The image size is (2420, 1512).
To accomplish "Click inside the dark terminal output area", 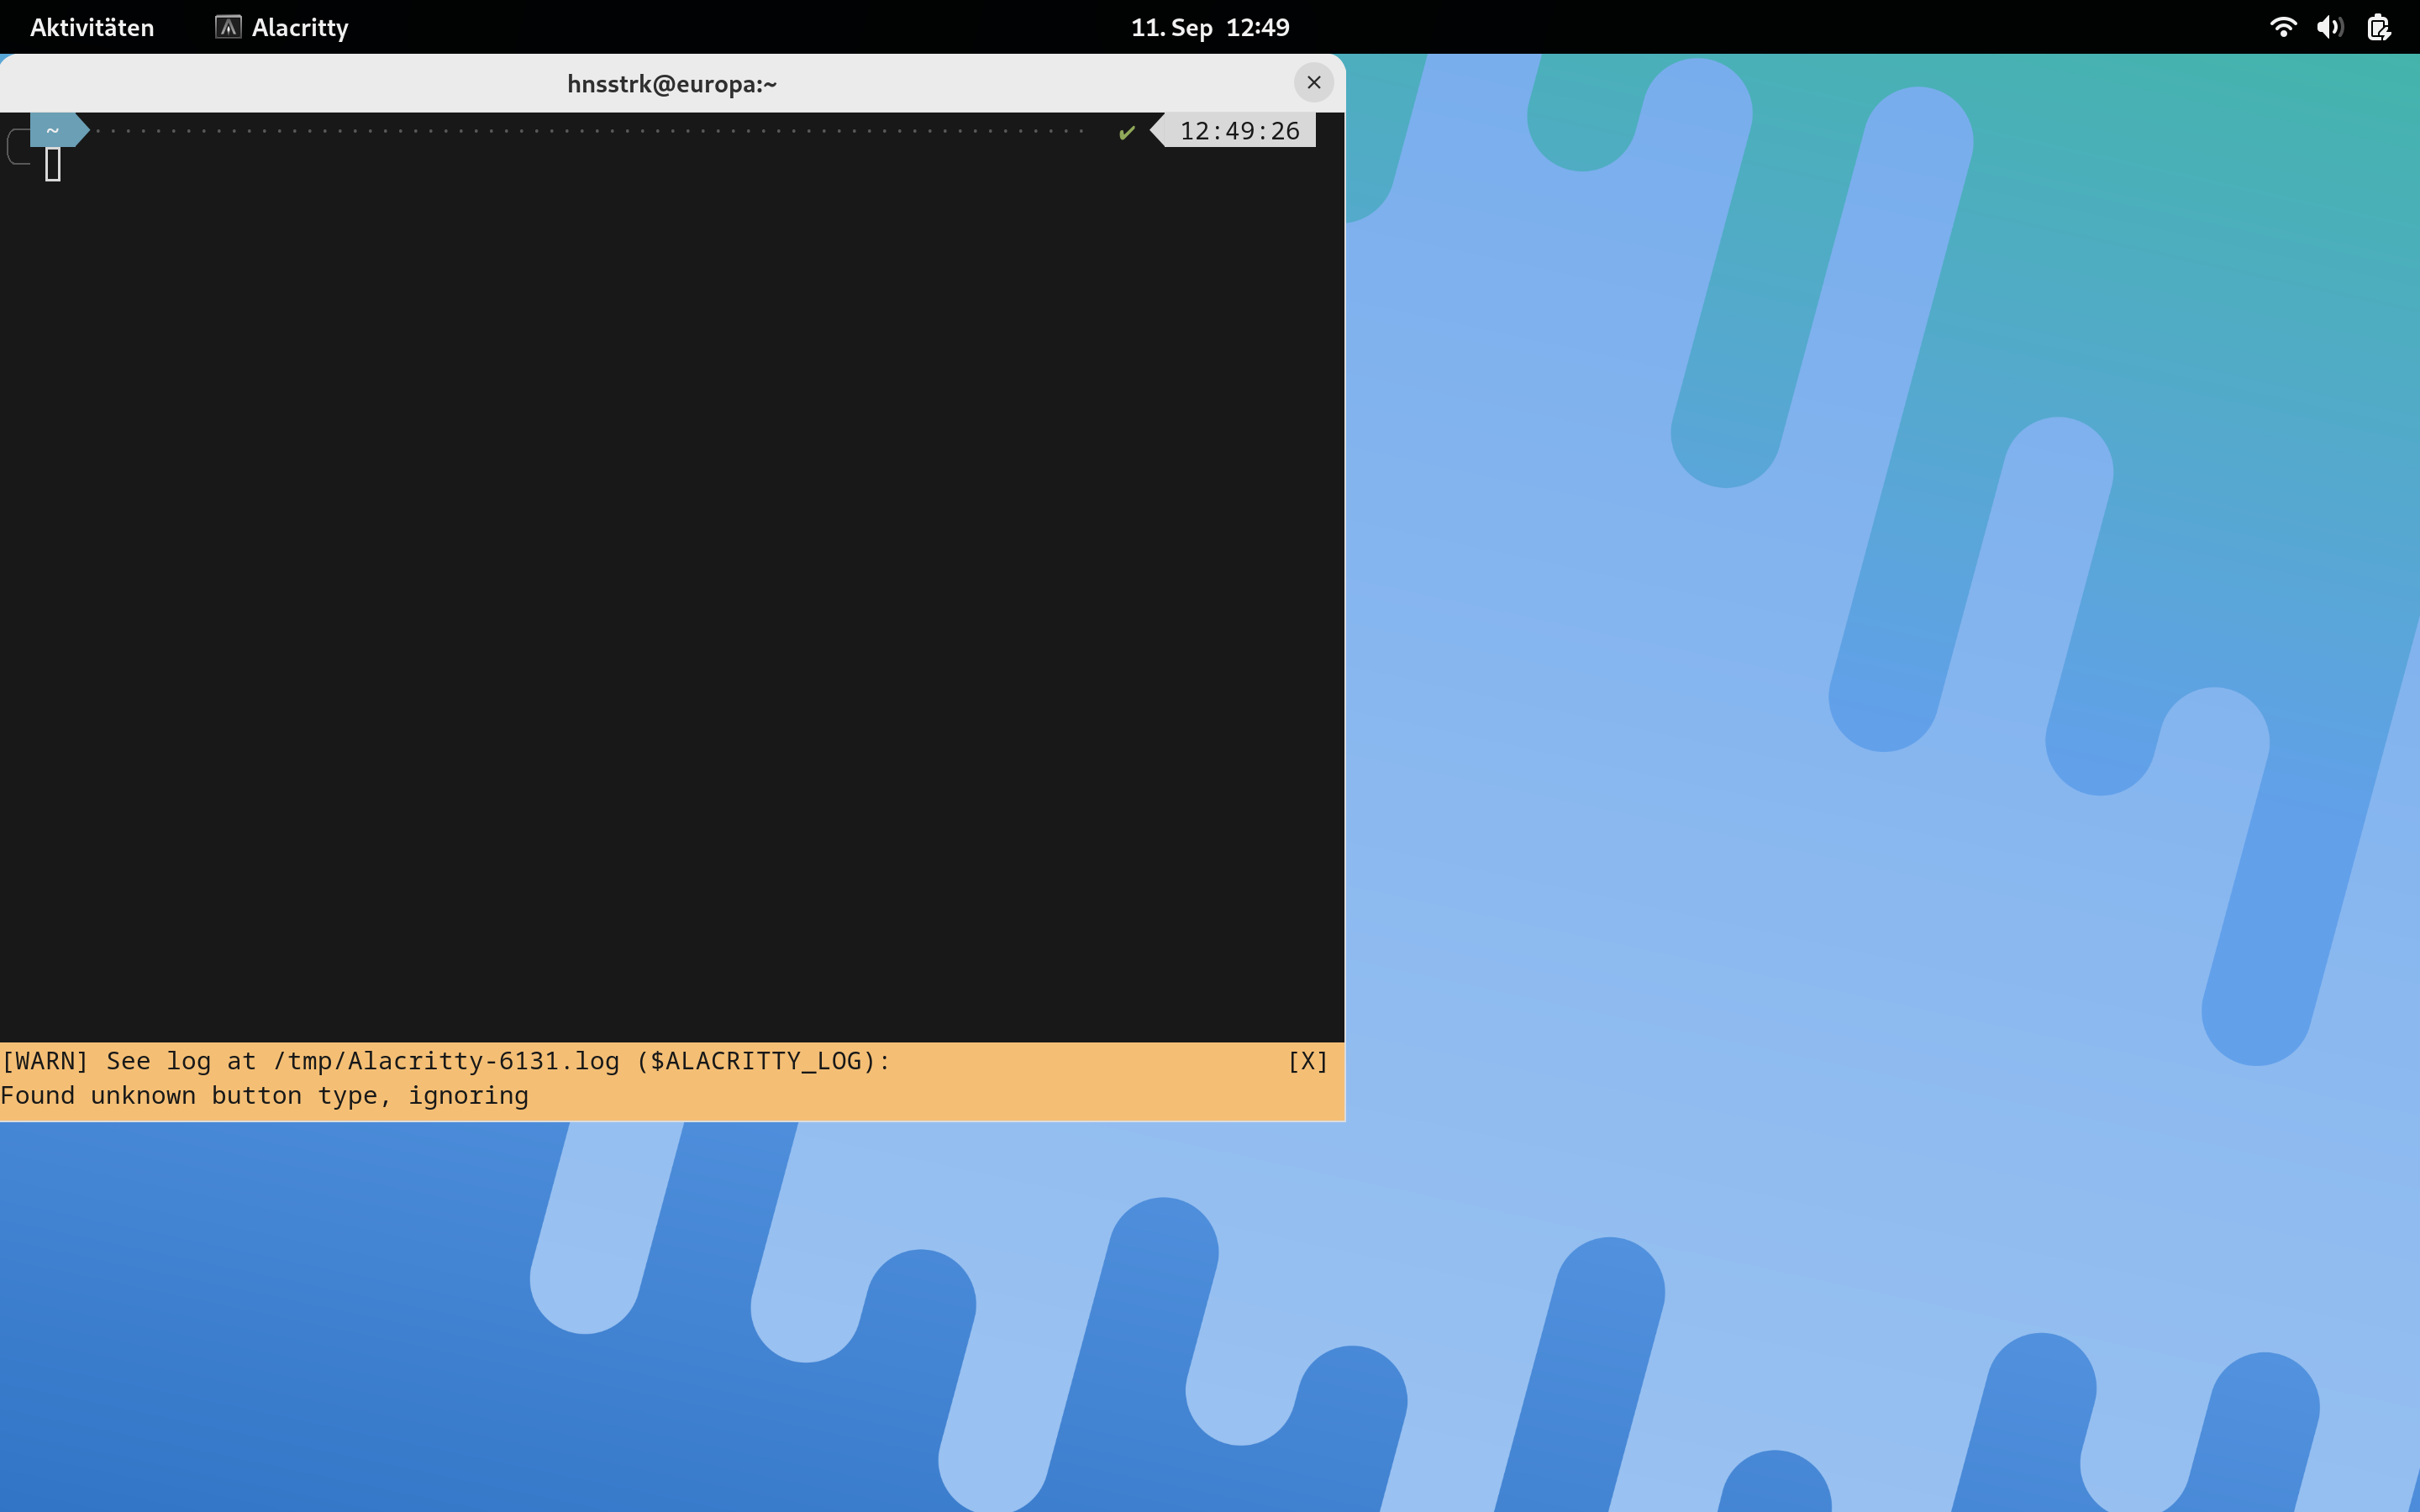I will [x=670, y=600].
